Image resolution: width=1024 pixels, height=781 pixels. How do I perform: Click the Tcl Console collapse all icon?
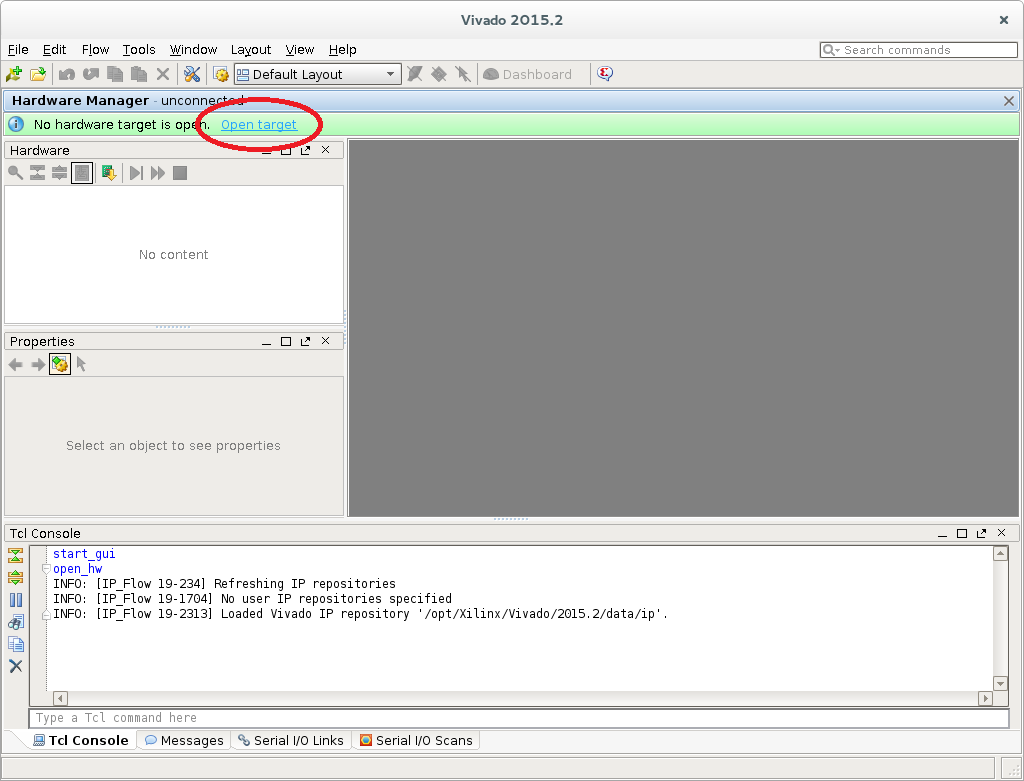click(x=16, y=556)
